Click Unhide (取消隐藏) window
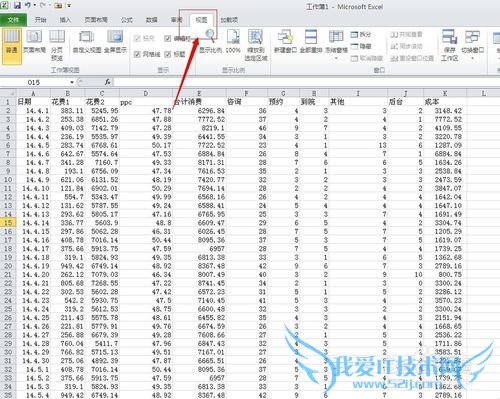 point(367,58)
